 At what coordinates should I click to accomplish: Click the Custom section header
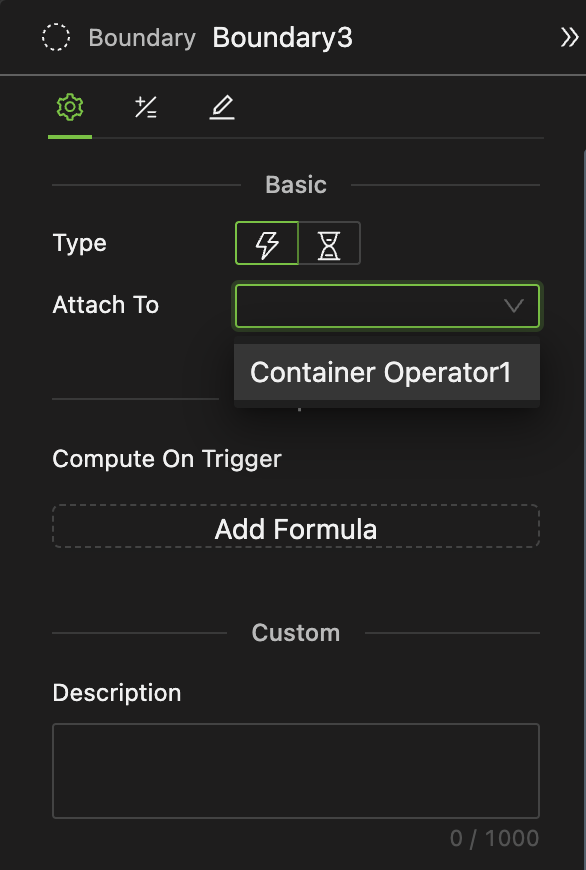click(296, 633)
